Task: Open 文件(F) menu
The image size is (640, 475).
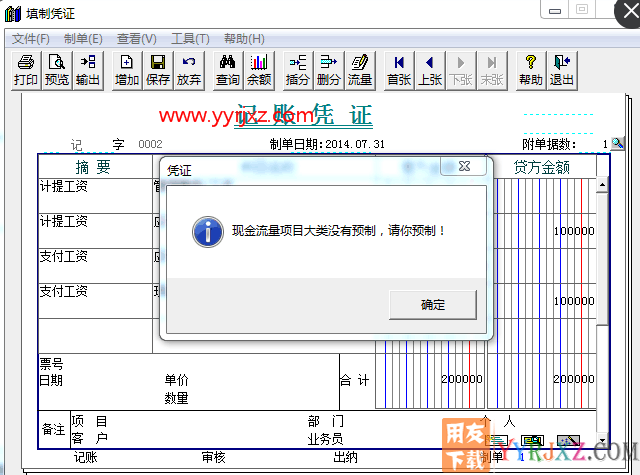Action: pyautogui.click(x=31, y=39)
